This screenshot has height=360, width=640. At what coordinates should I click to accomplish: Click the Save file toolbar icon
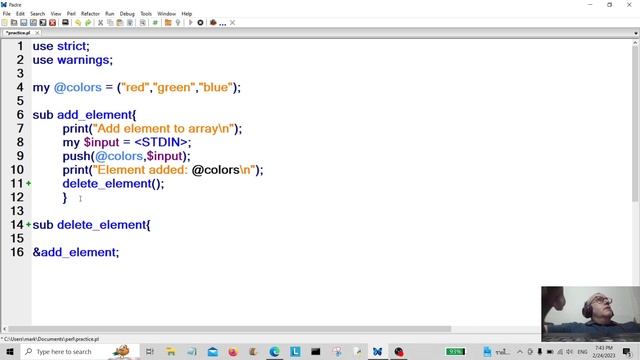click(x=24, y=23)
